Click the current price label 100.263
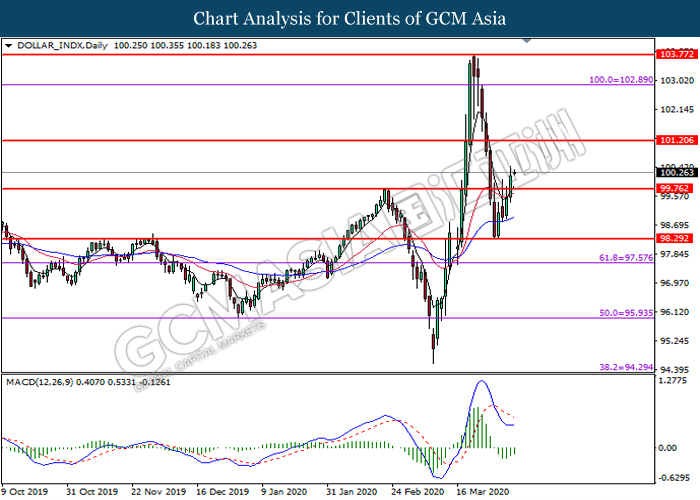The width and height of the screenshot is (700, 500). (x=677, y=173)
